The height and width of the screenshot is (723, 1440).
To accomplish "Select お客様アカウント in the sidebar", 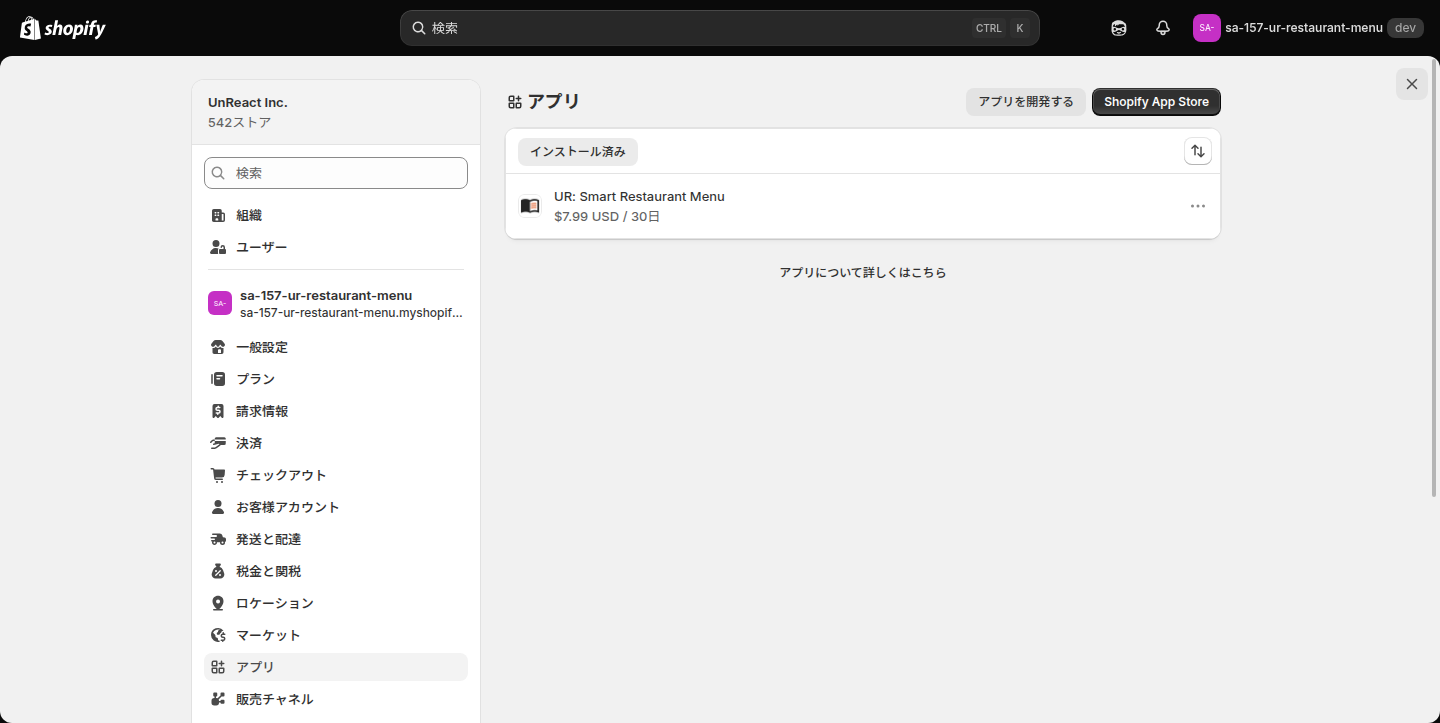I will coord(336,507).
